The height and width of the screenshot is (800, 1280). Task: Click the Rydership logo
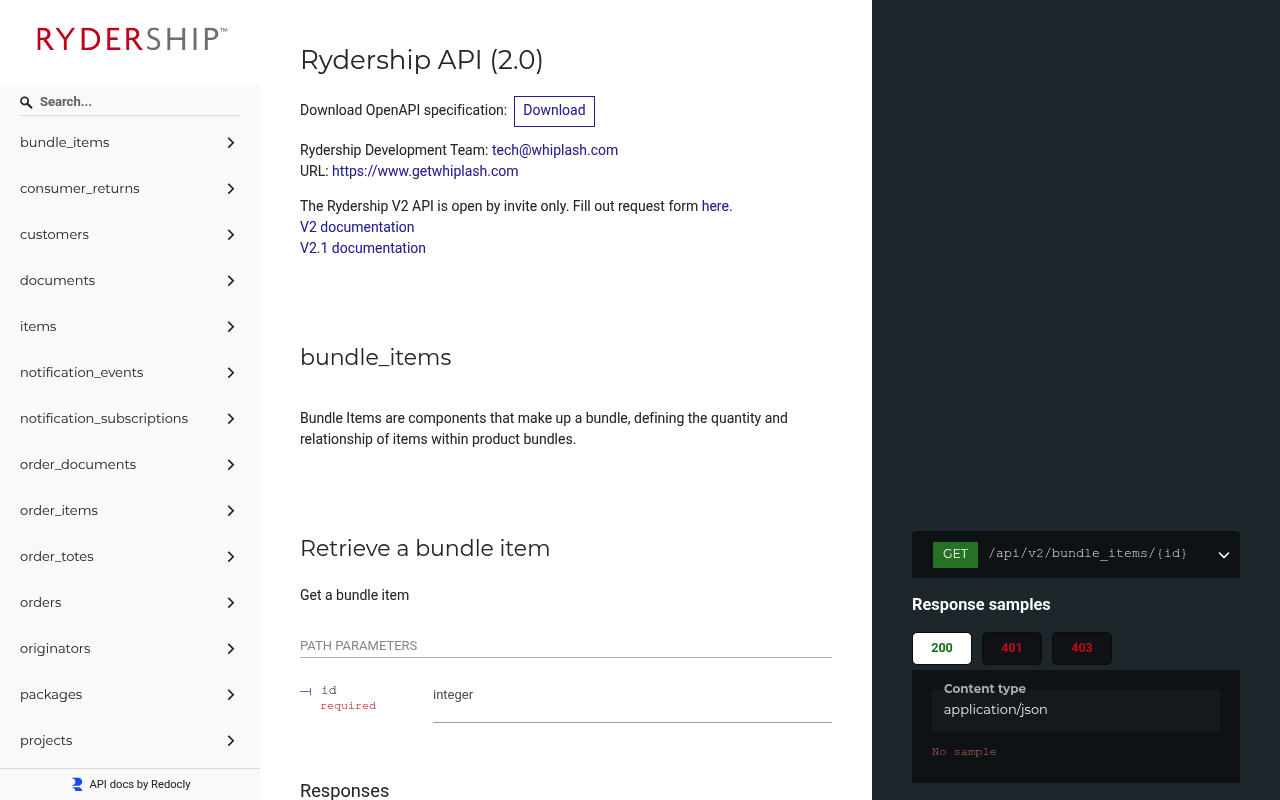[132, 39]
